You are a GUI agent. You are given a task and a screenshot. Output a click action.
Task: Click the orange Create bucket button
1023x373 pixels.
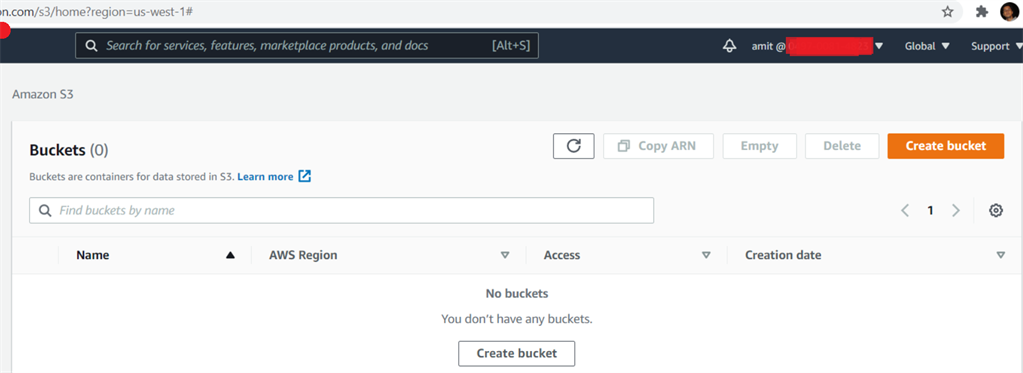[x=945, y=146]
